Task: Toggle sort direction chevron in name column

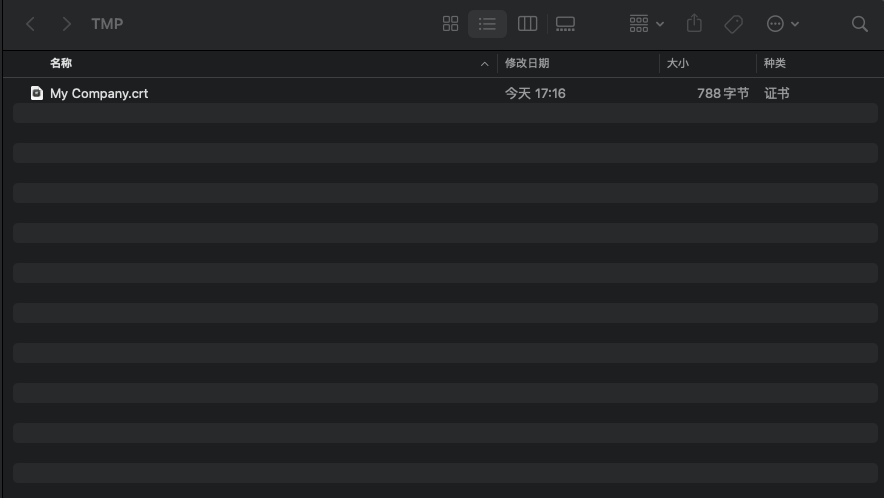Action: [x=484, y=64]
